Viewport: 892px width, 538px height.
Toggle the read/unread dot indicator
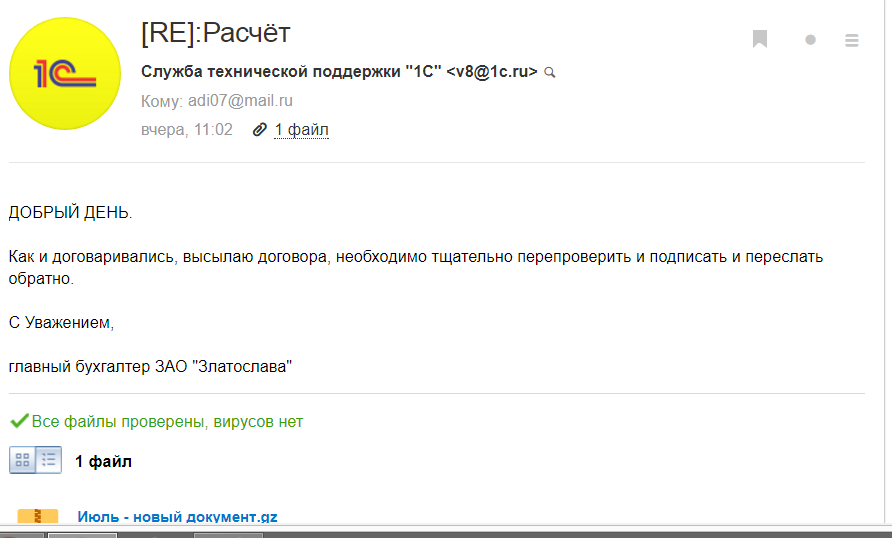click(x=811, y=40)
